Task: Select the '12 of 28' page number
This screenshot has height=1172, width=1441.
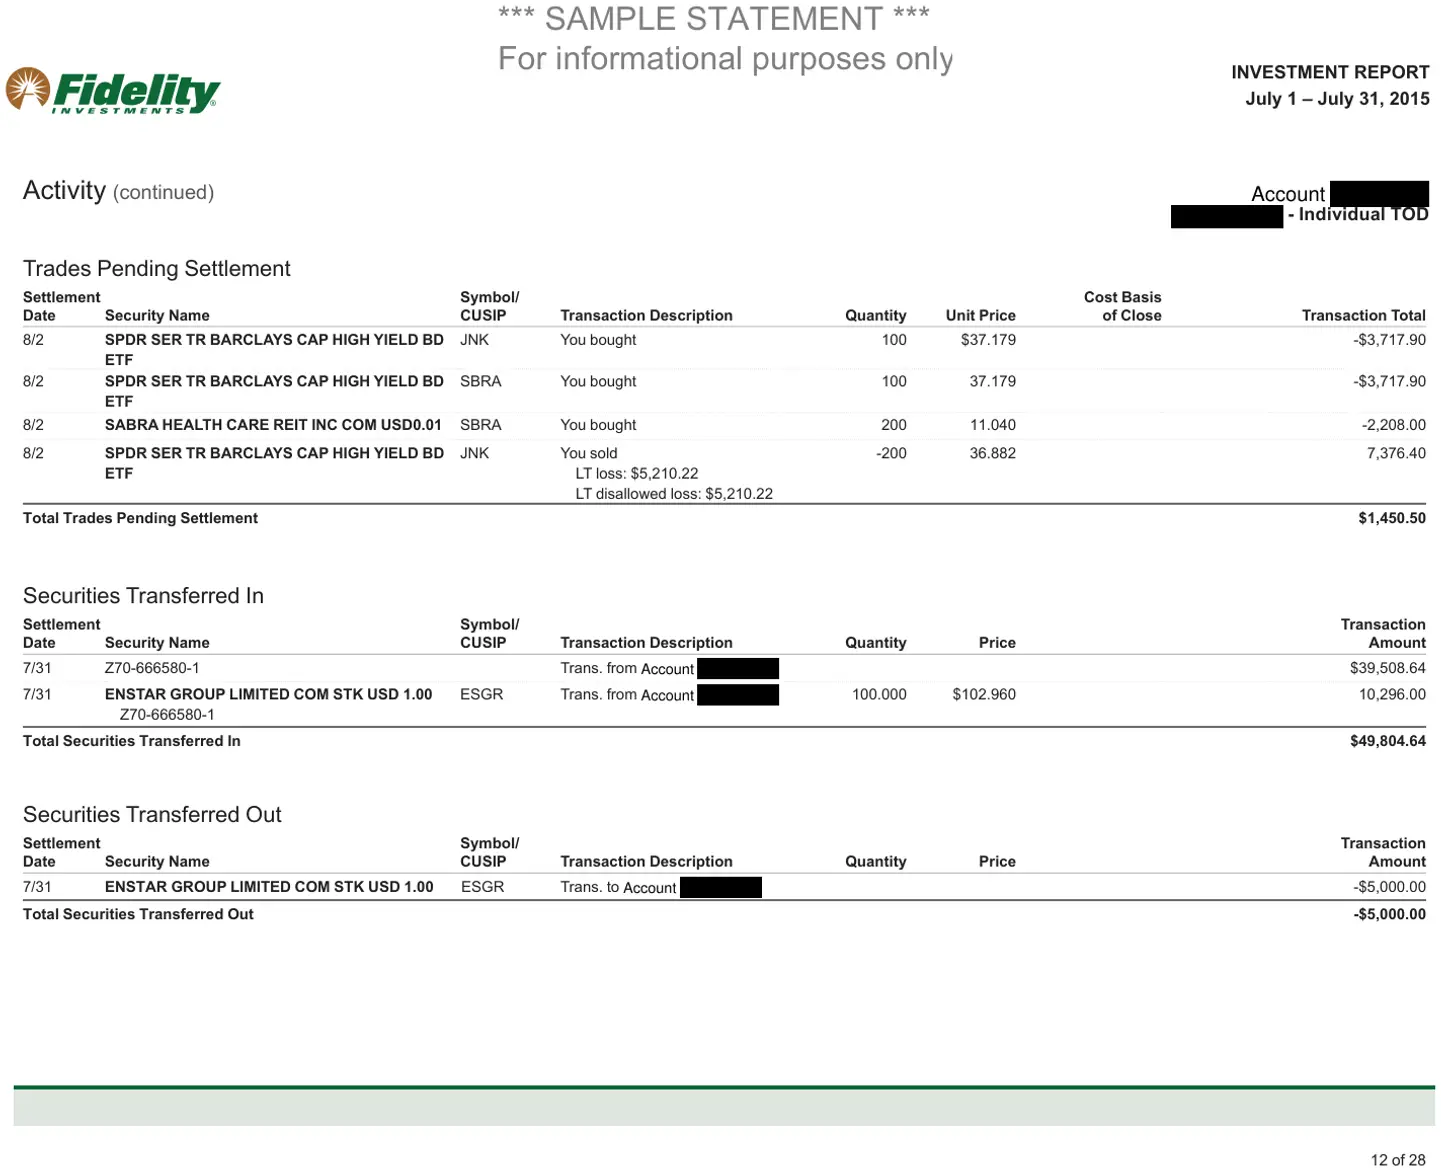Action: (x=1398, y=1160)
